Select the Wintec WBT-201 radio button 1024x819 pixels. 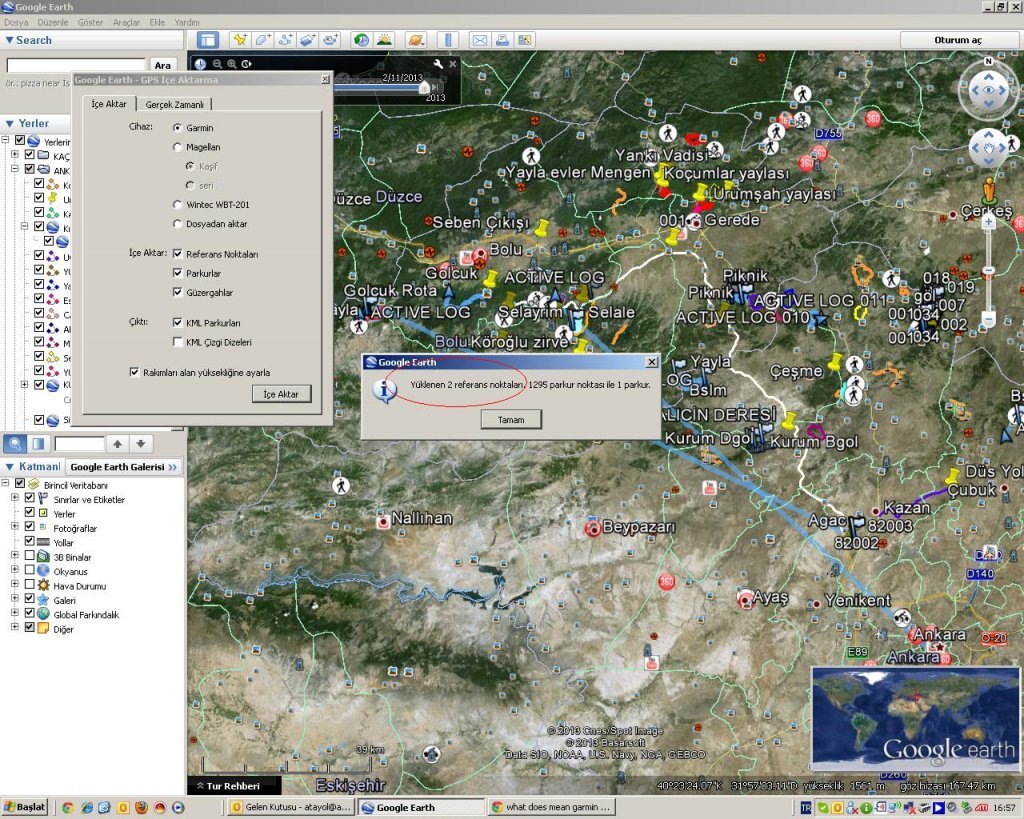(x=177, y=204)
